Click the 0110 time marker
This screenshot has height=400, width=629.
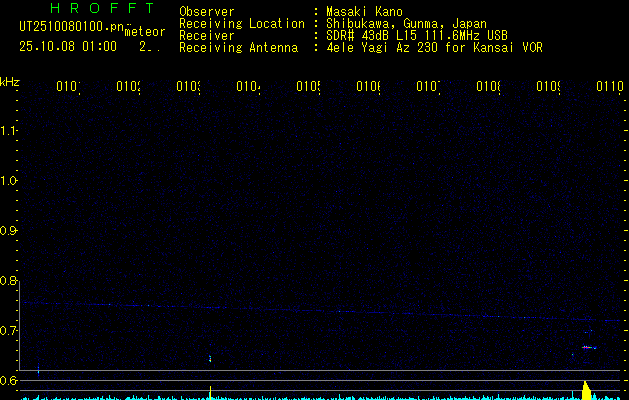(x=609, y=87)
